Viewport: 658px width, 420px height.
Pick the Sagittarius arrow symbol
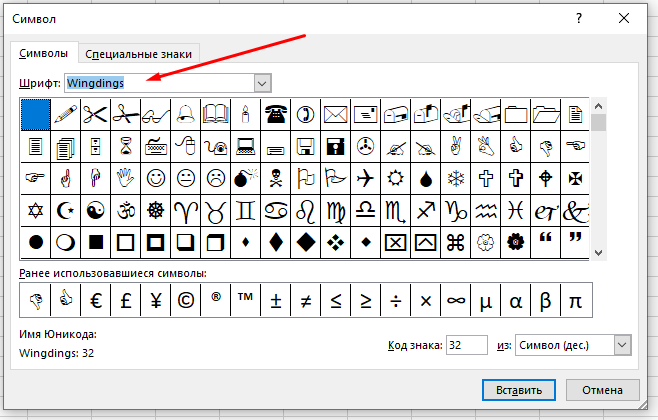pos(426,210)
